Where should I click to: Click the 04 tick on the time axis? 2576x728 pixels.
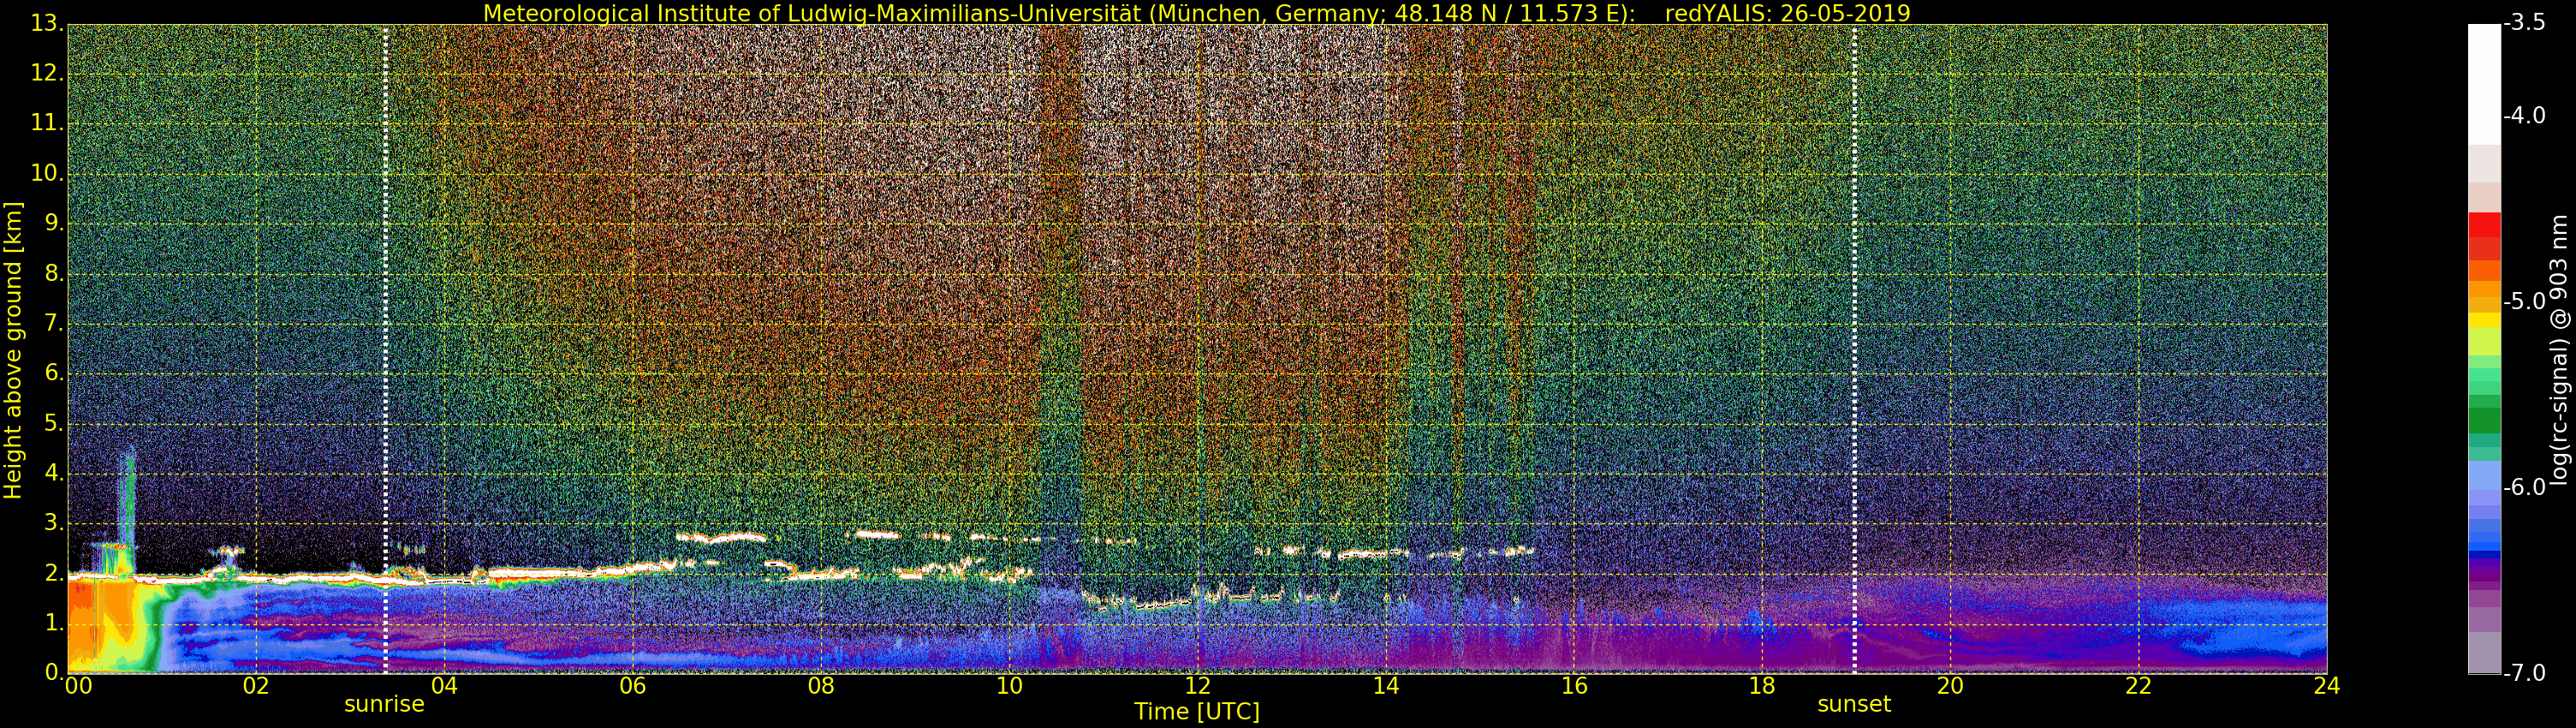pos(444,685)
